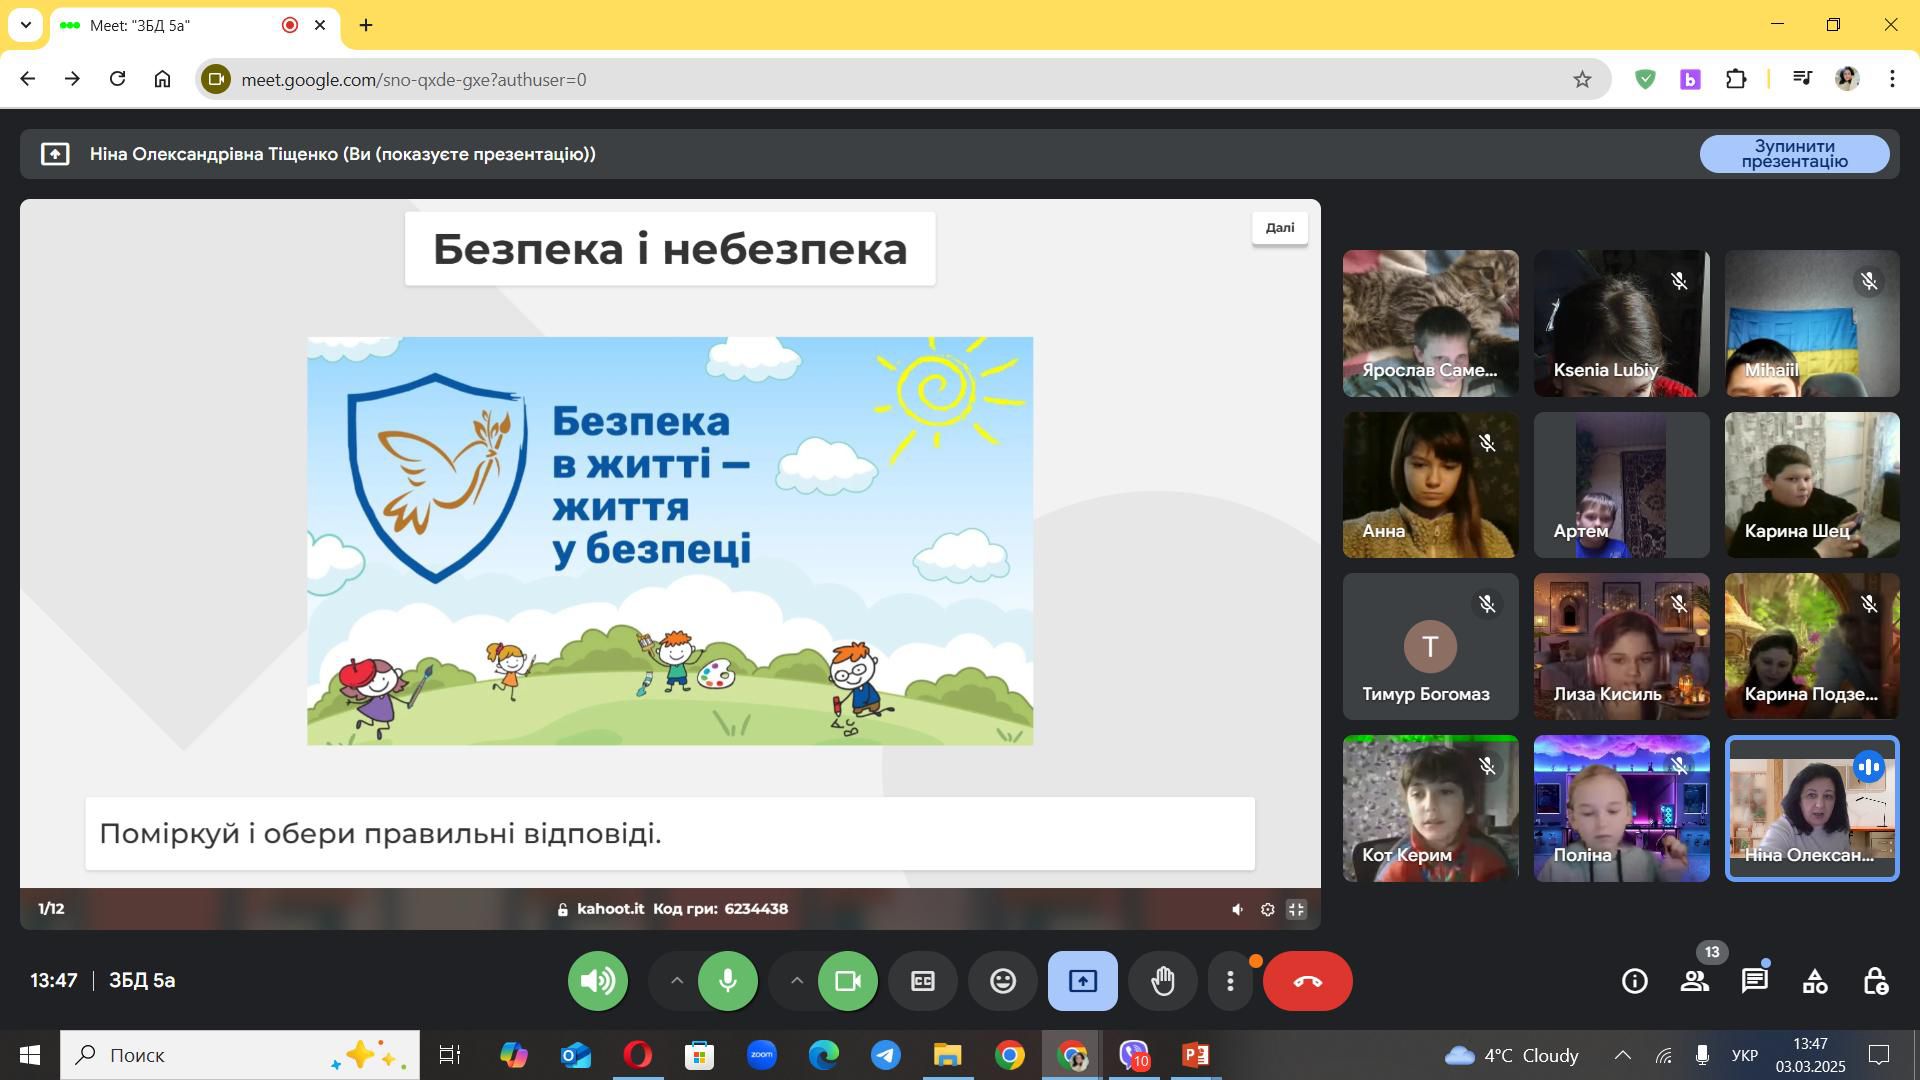Open Kahoot settings gear icon
Viewport: 1920px width, 1080px height.
1267,909
